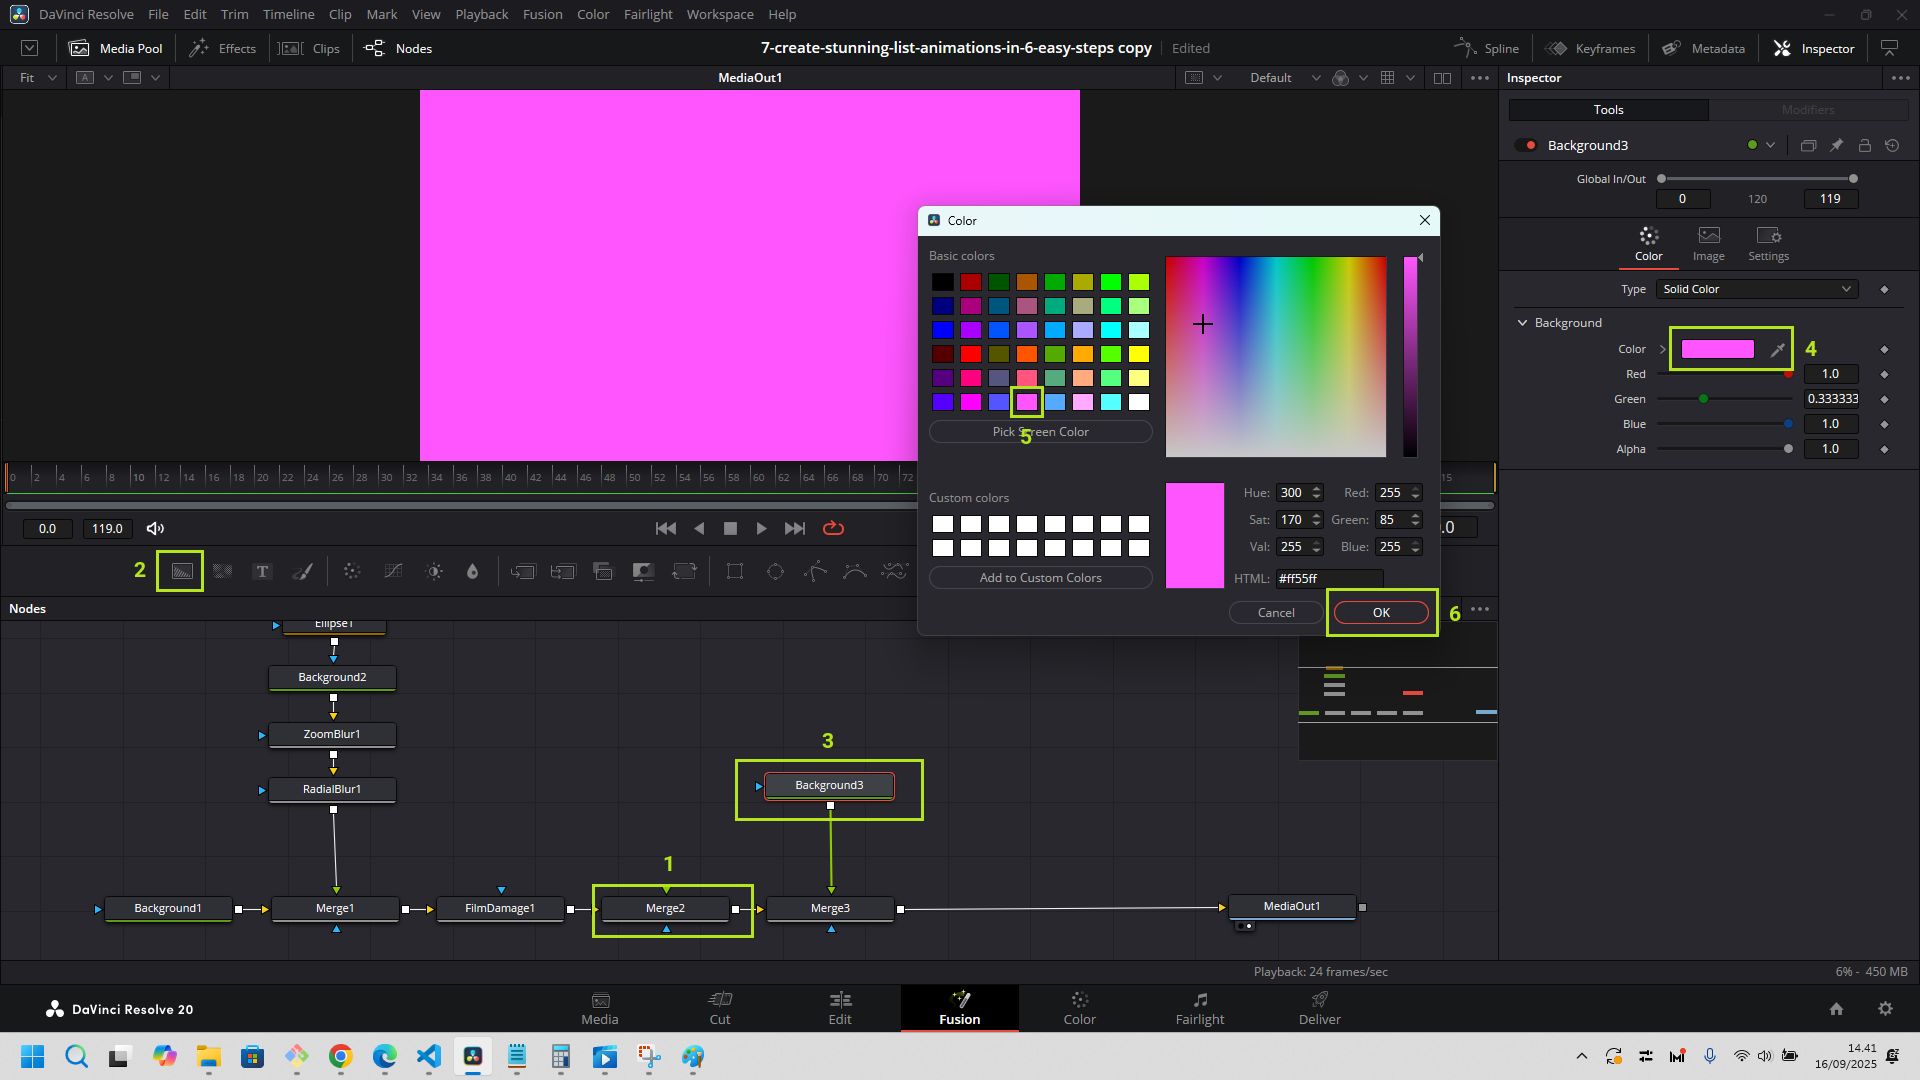Select the Background tool in toolbar
Viewport: 1920px width, 1080px height.
(181, 571)
